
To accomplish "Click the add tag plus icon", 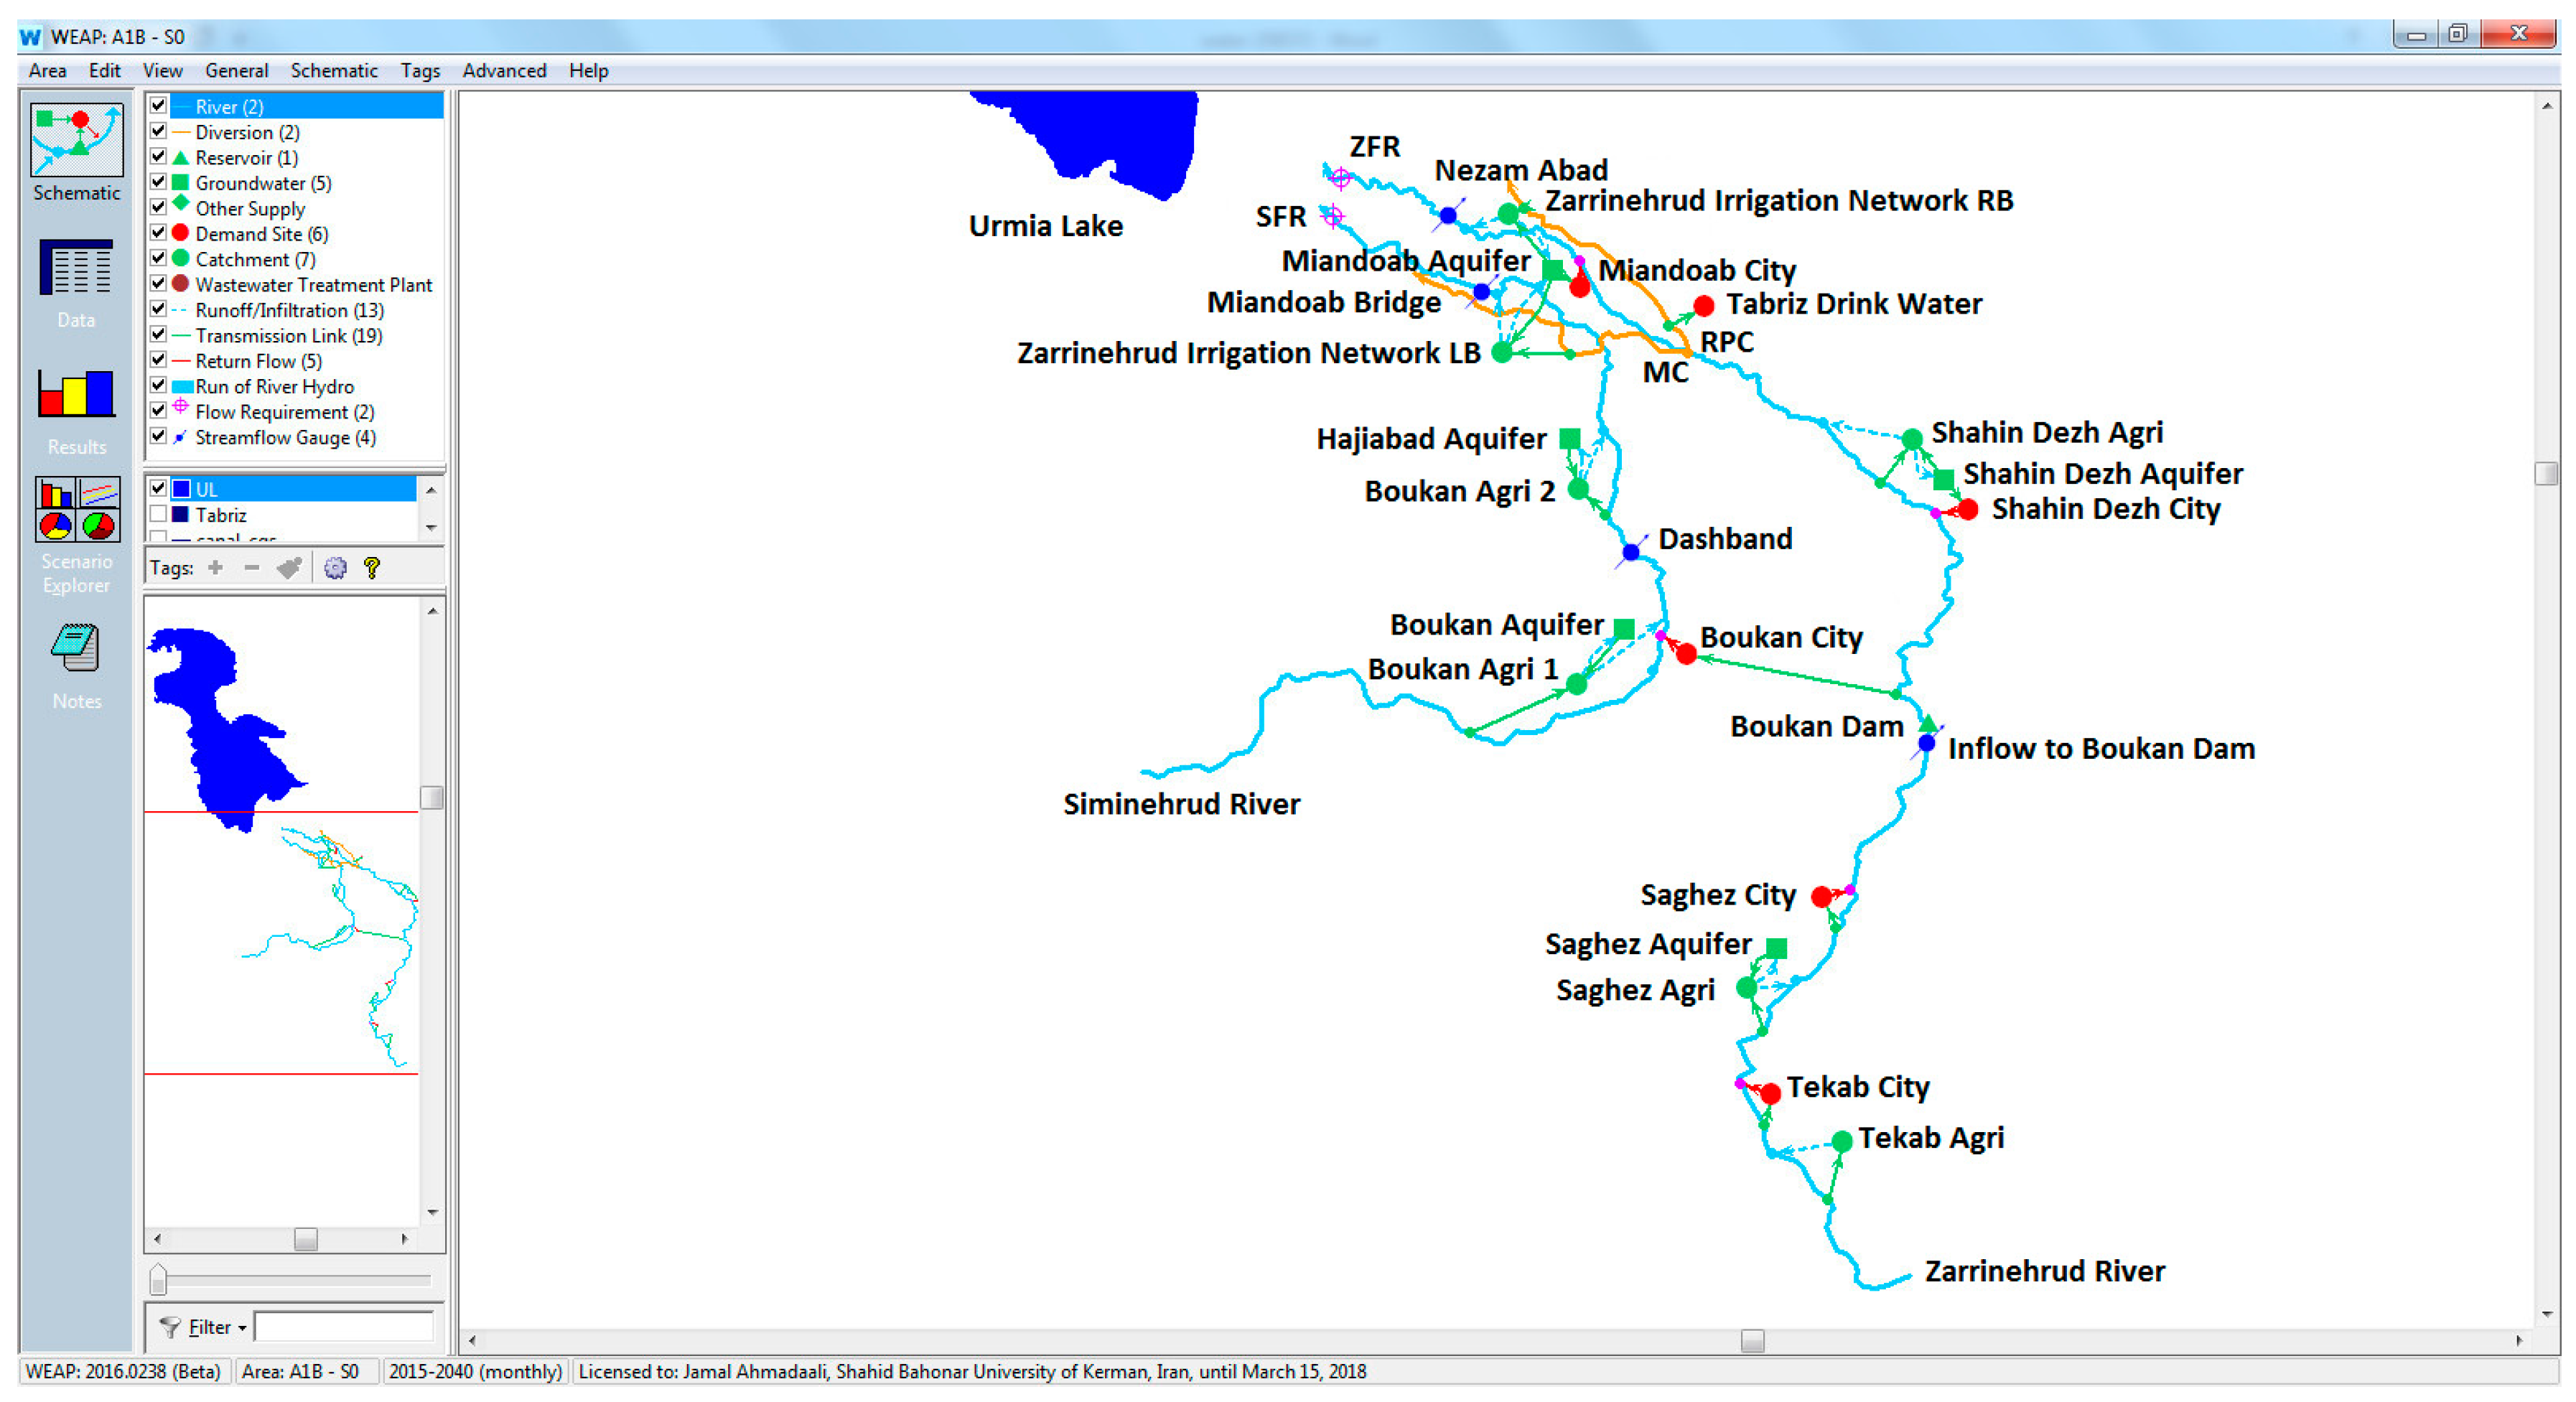I will pyautogui.click(x=215, y=568).
